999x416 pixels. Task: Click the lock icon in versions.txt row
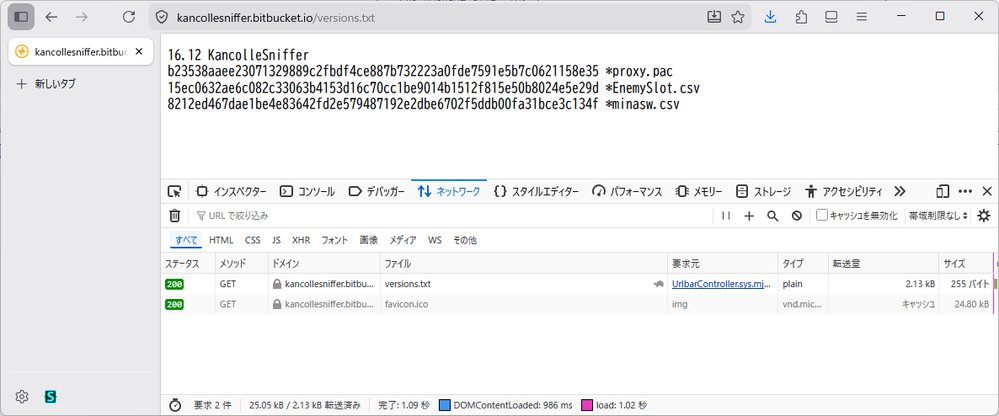[x=277, y=284]
